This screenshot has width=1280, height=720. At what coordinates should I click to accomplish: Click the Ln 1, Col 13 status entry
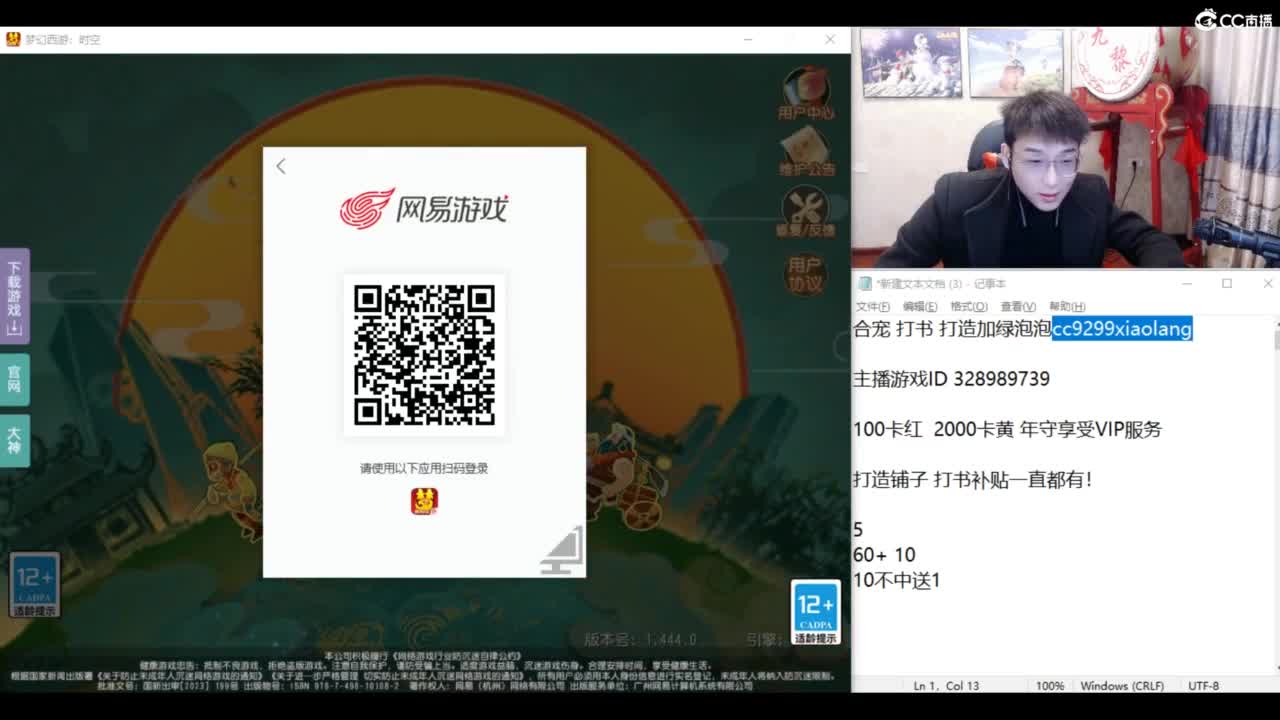coord(946,686)
